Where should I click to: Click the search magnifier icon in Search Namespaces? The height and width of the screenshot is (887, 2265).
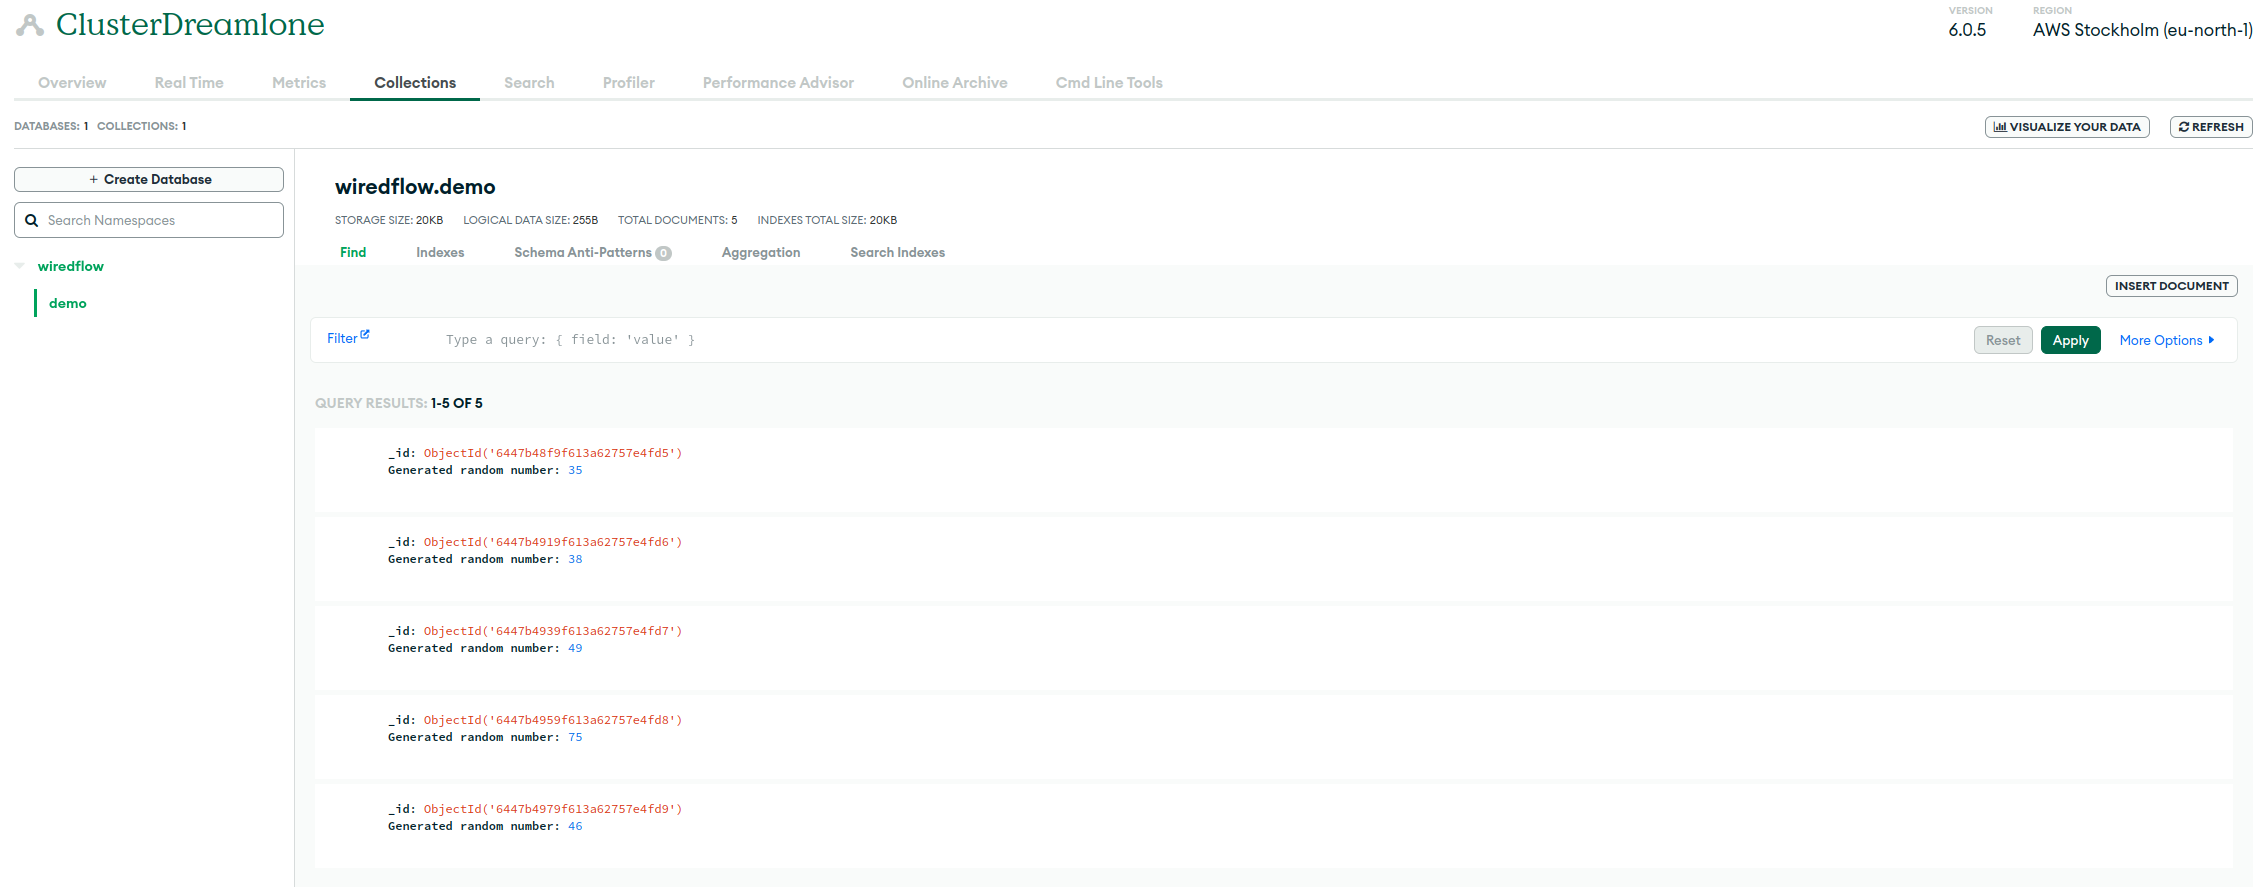click(32, 220)
